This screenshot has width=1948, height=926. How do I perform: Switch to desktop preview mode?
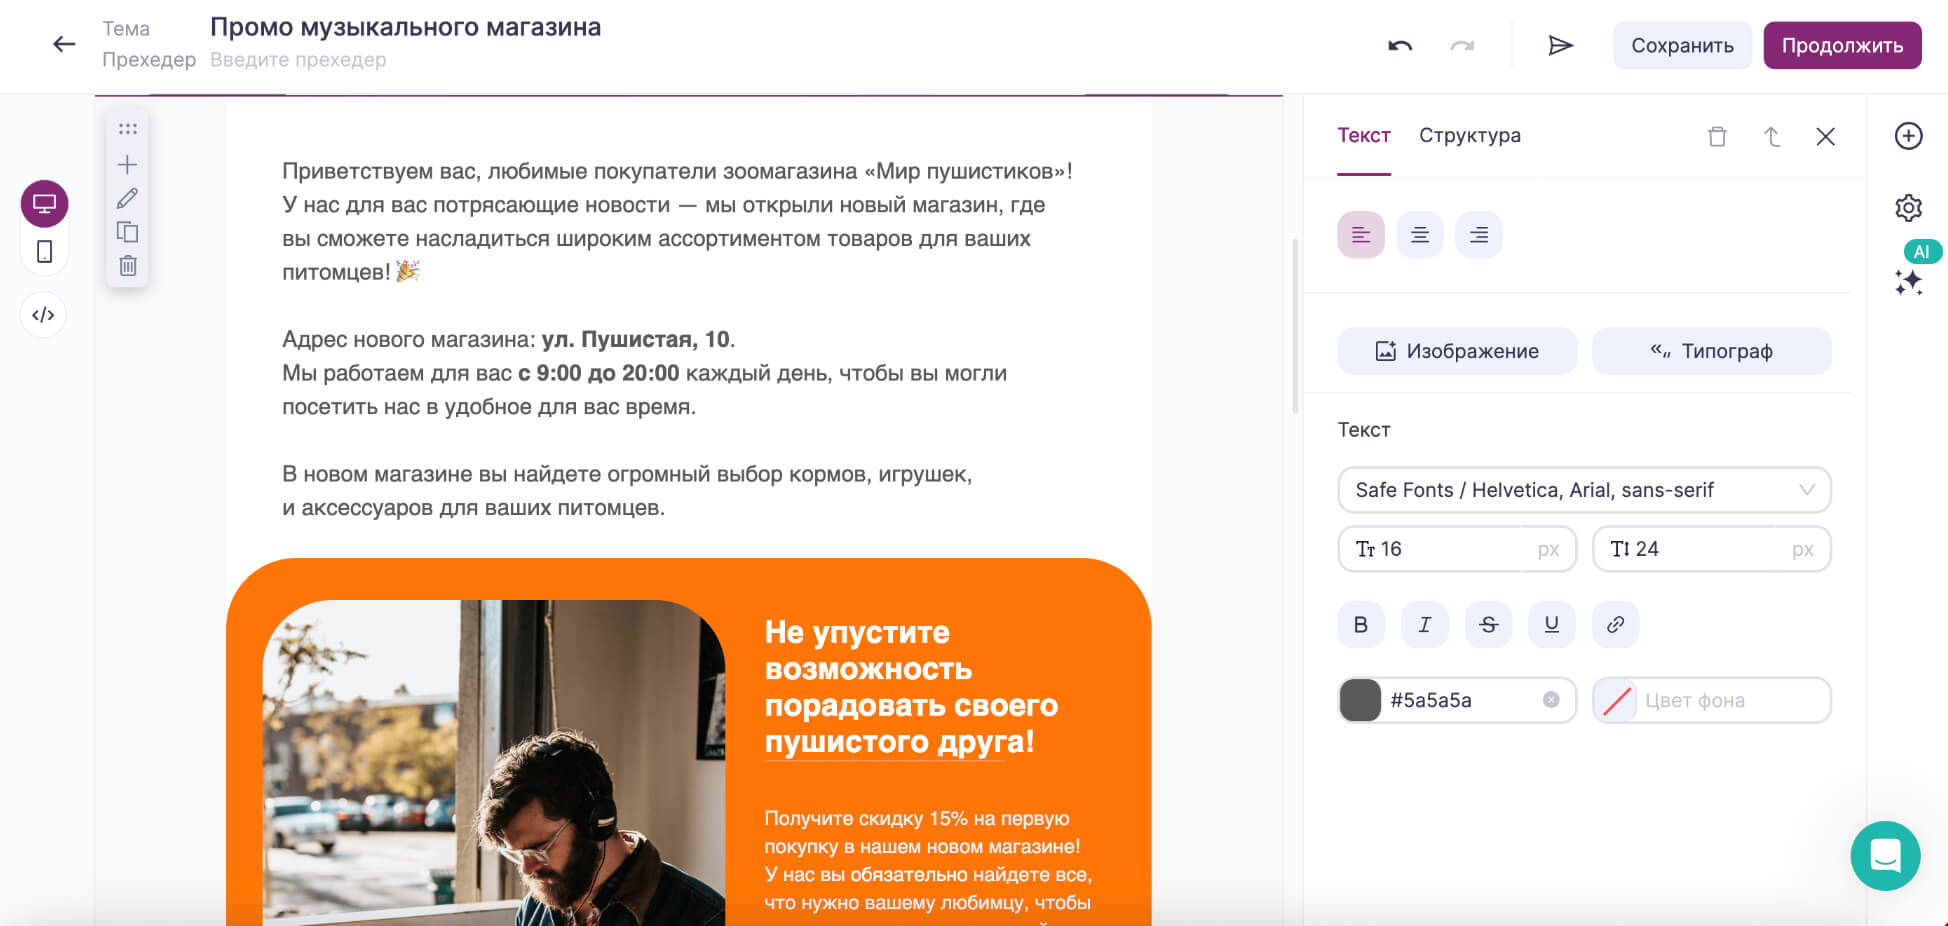(45, 204)
